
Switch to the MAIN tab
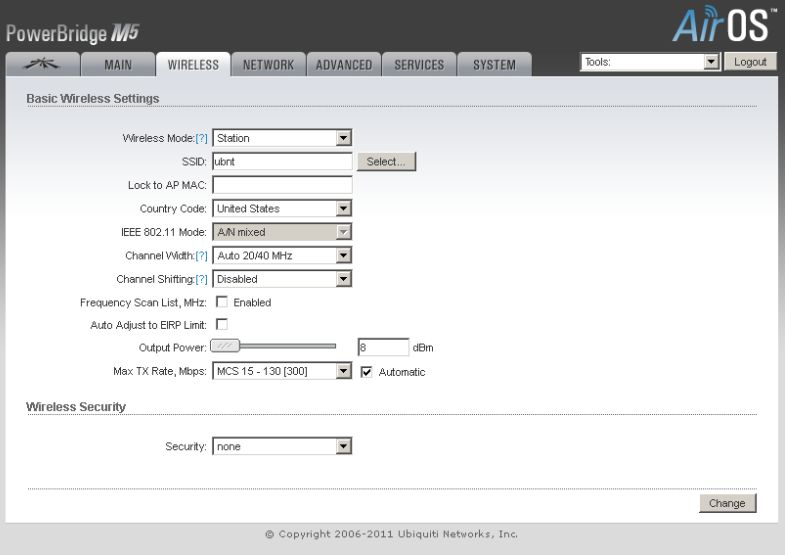click(x=118, y=65)
